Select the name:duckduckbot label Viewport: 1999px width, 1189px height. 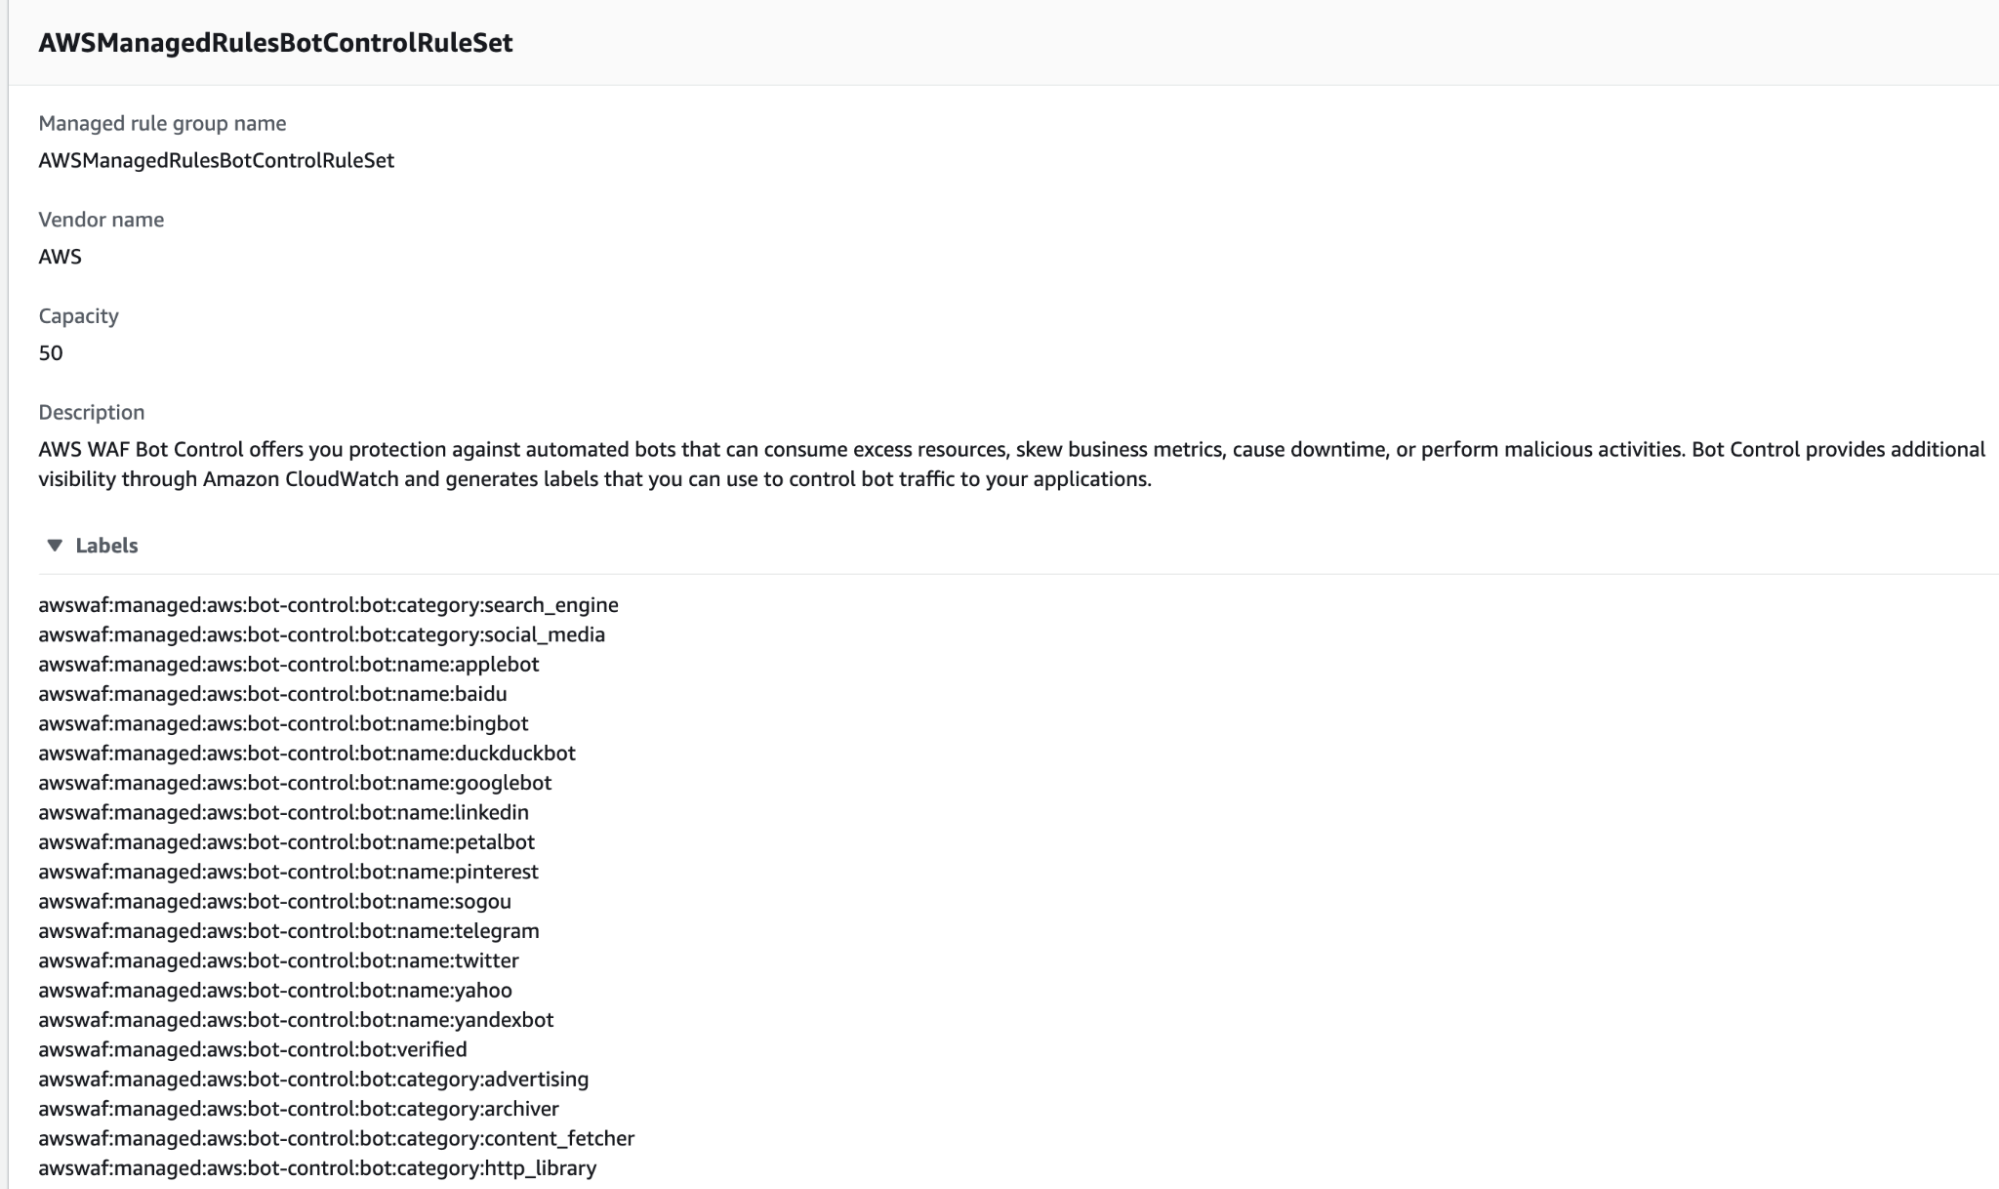point(307,753)
